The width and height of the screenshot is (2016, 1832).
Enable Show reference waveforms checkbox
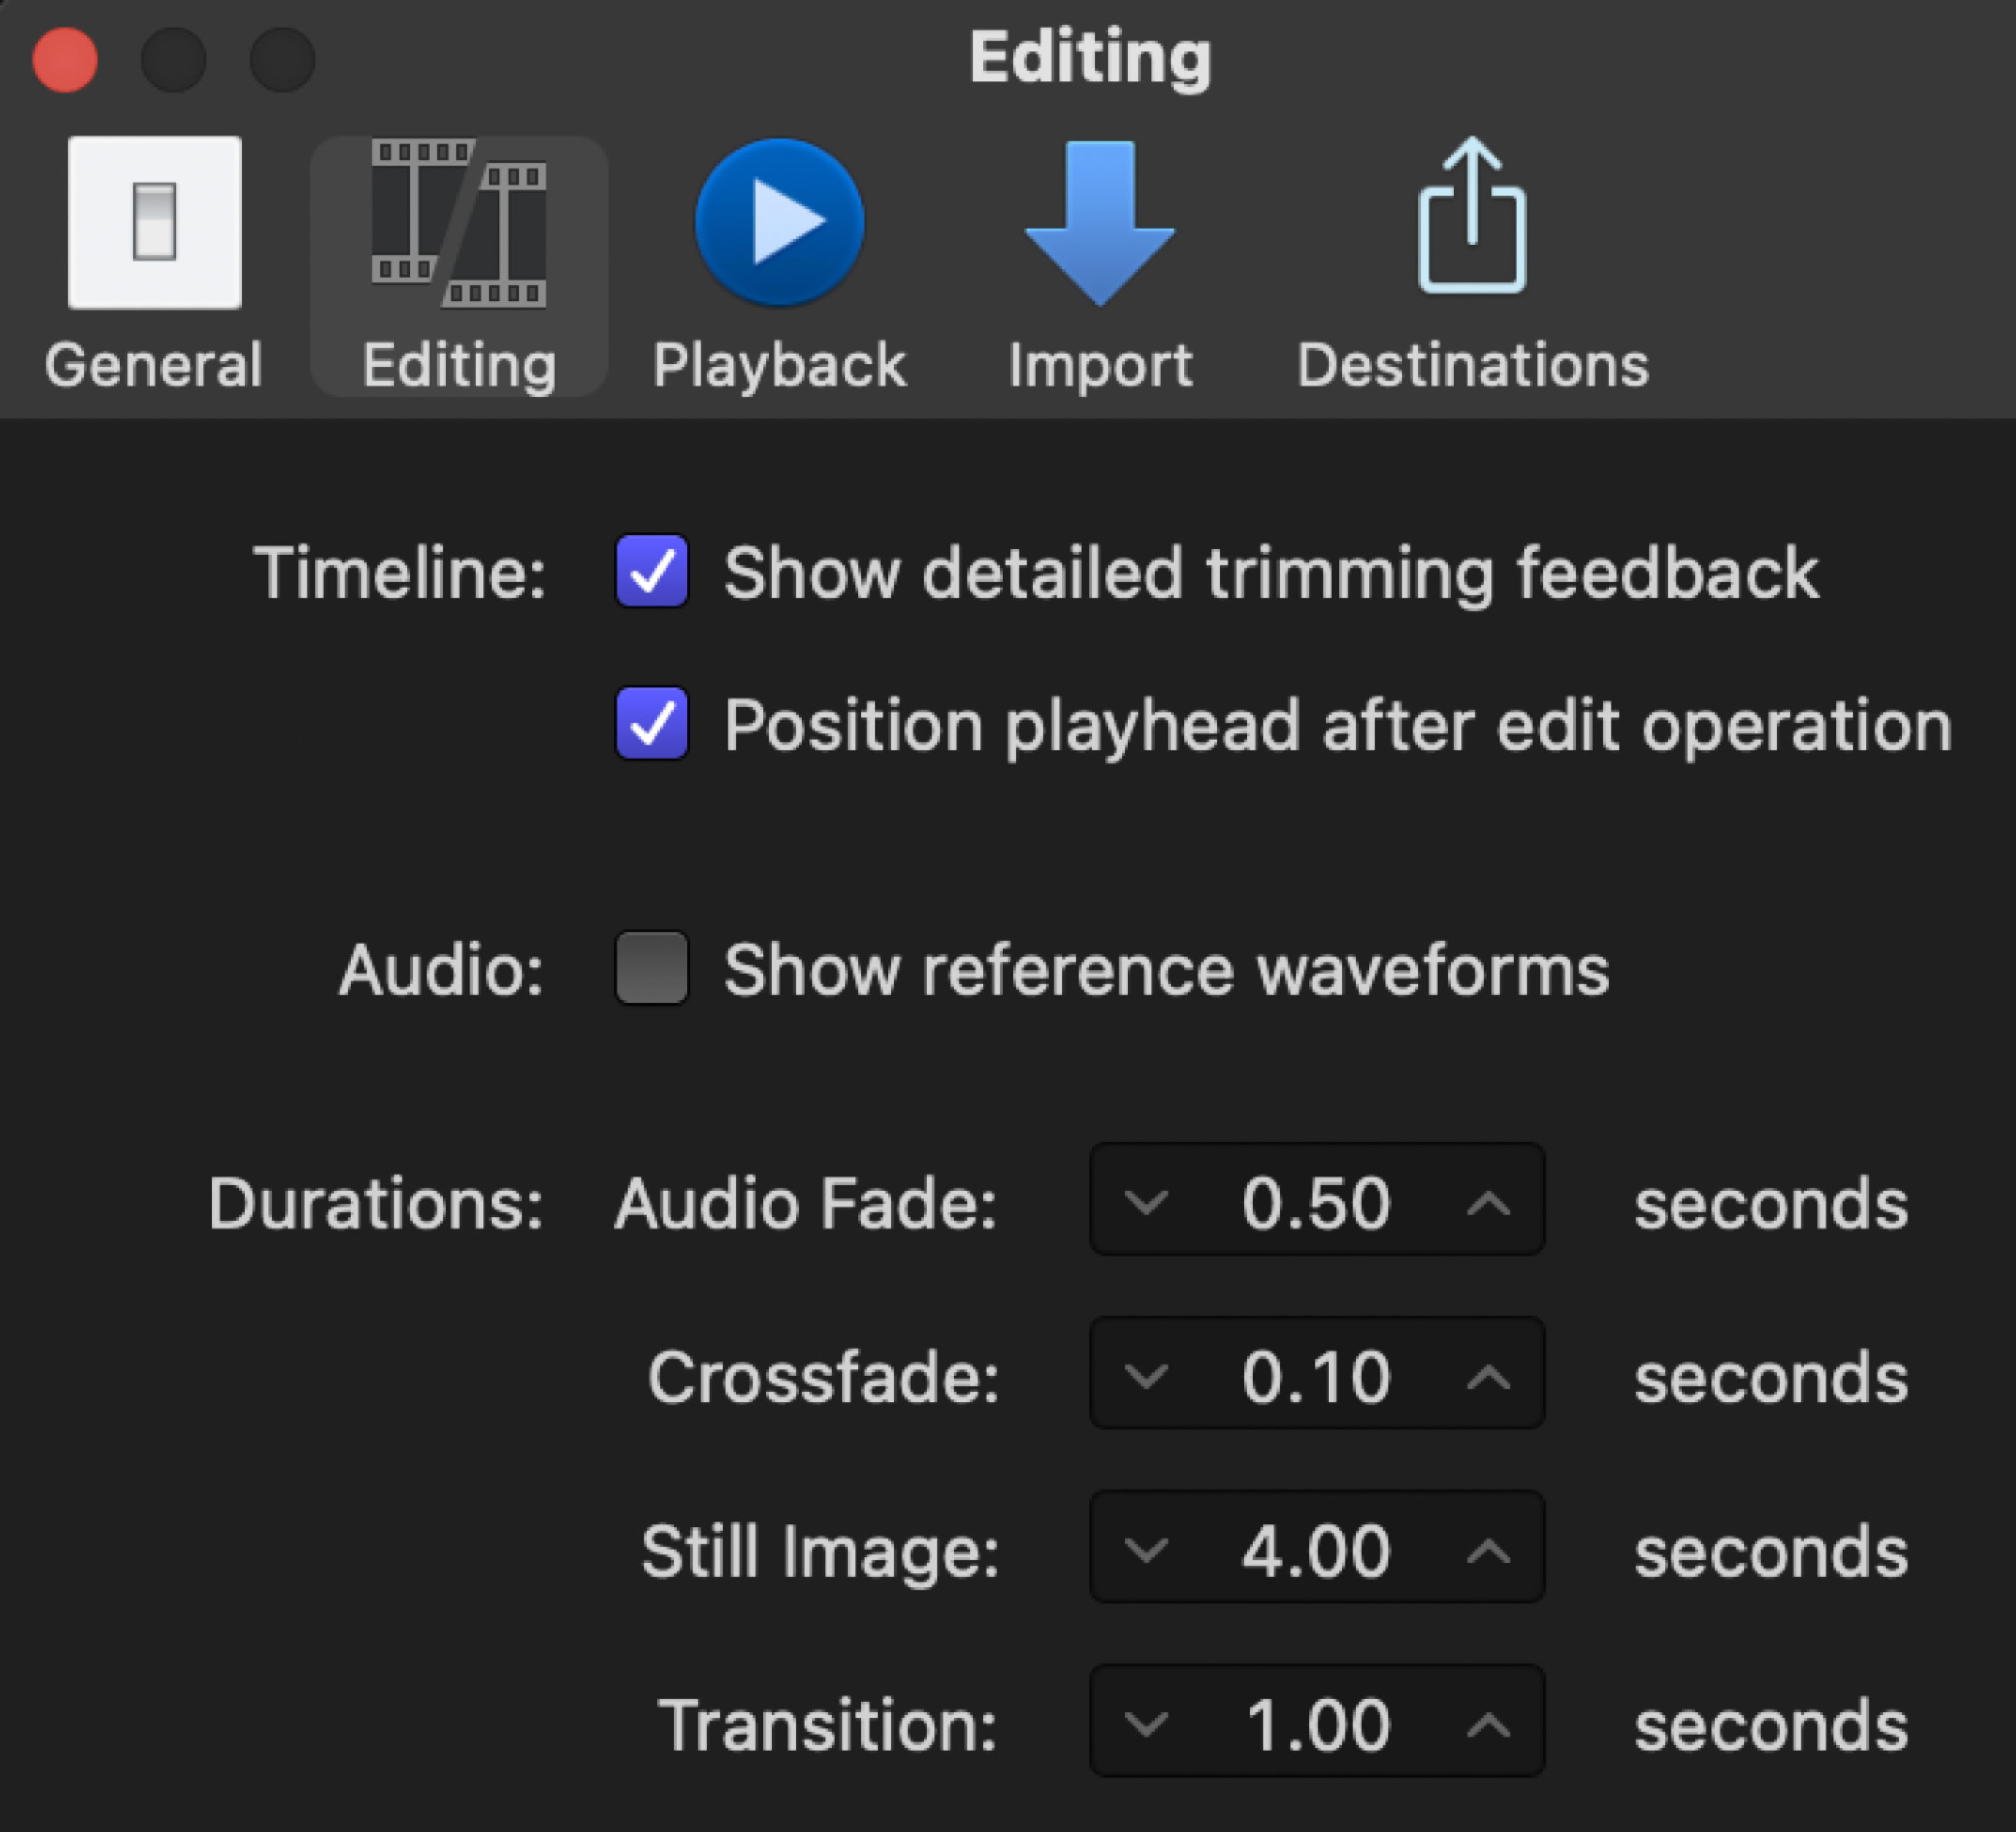pyautogui.click(x=651, y=968)
